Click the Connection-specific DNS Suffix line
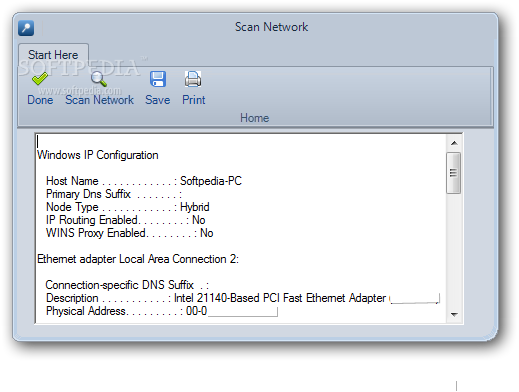Screen dimensions: 519x392 point(127,285)
